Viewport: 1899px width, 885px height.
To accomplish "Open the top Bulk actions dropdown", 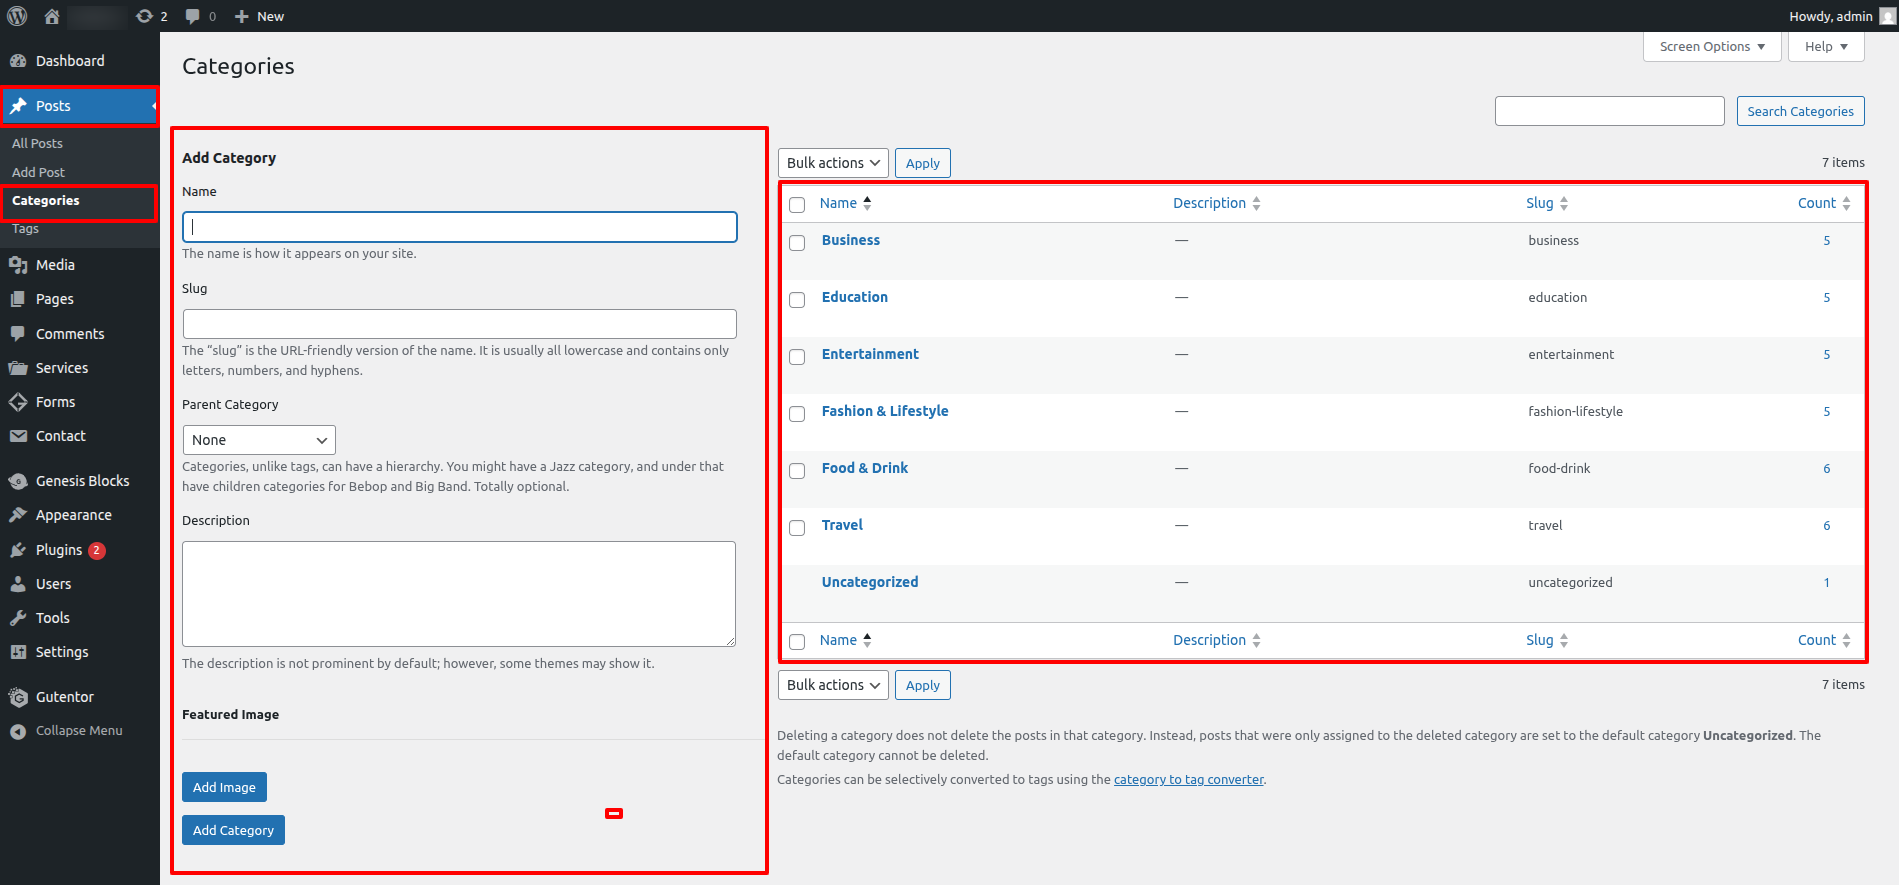I will (x=833, y=163).
